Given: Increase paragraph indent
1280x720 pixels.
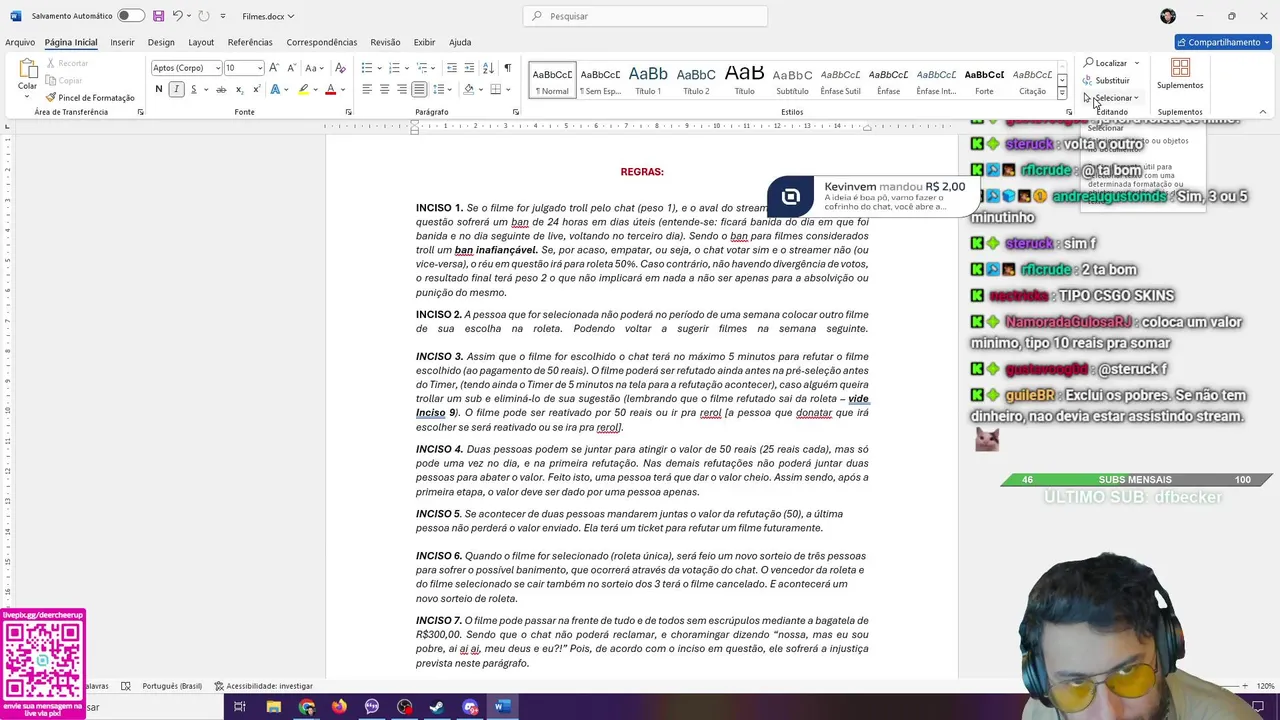Looking at the screenshot, I should click(469, 68).
